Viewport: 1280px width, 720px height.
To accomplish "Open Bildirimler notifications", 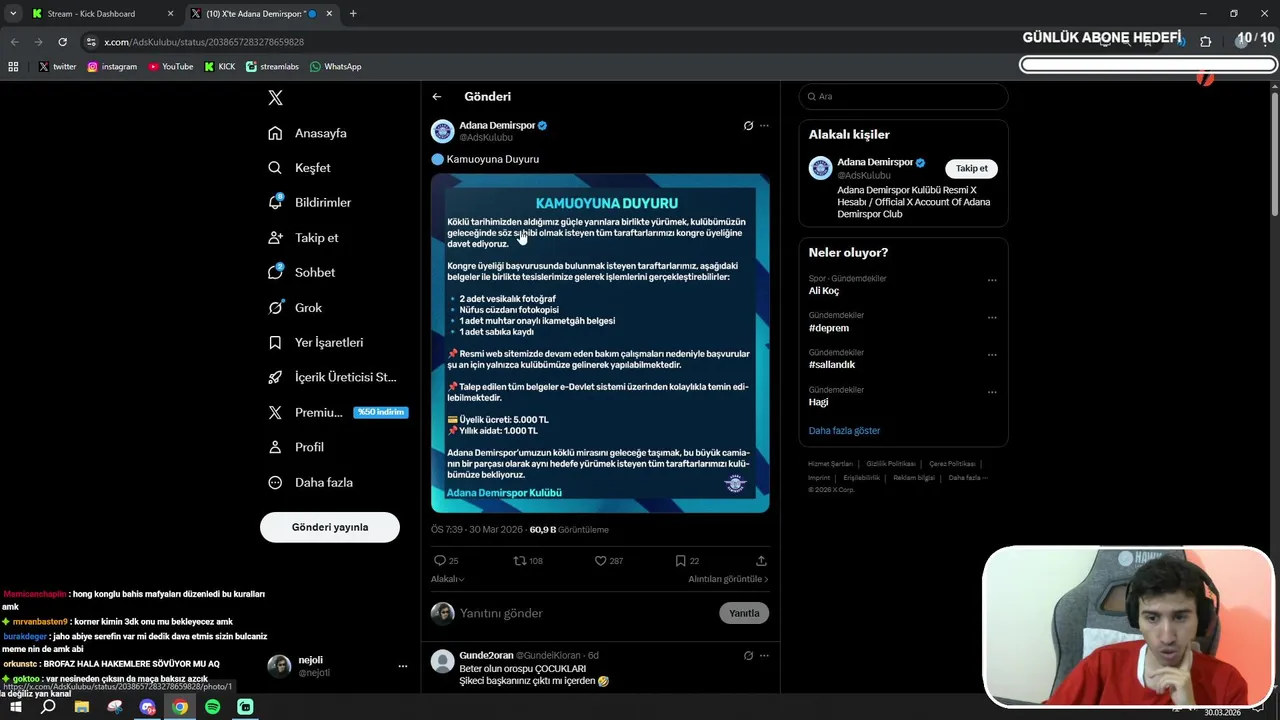I will click(x=310, y=202).
